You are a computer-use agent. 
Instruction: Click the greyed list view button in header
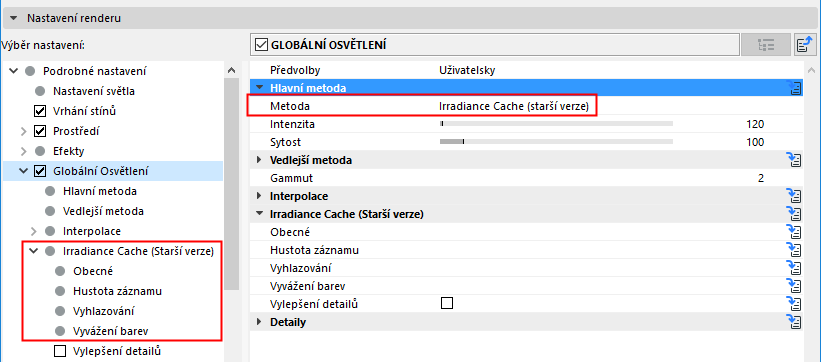(x=765, y=45)
